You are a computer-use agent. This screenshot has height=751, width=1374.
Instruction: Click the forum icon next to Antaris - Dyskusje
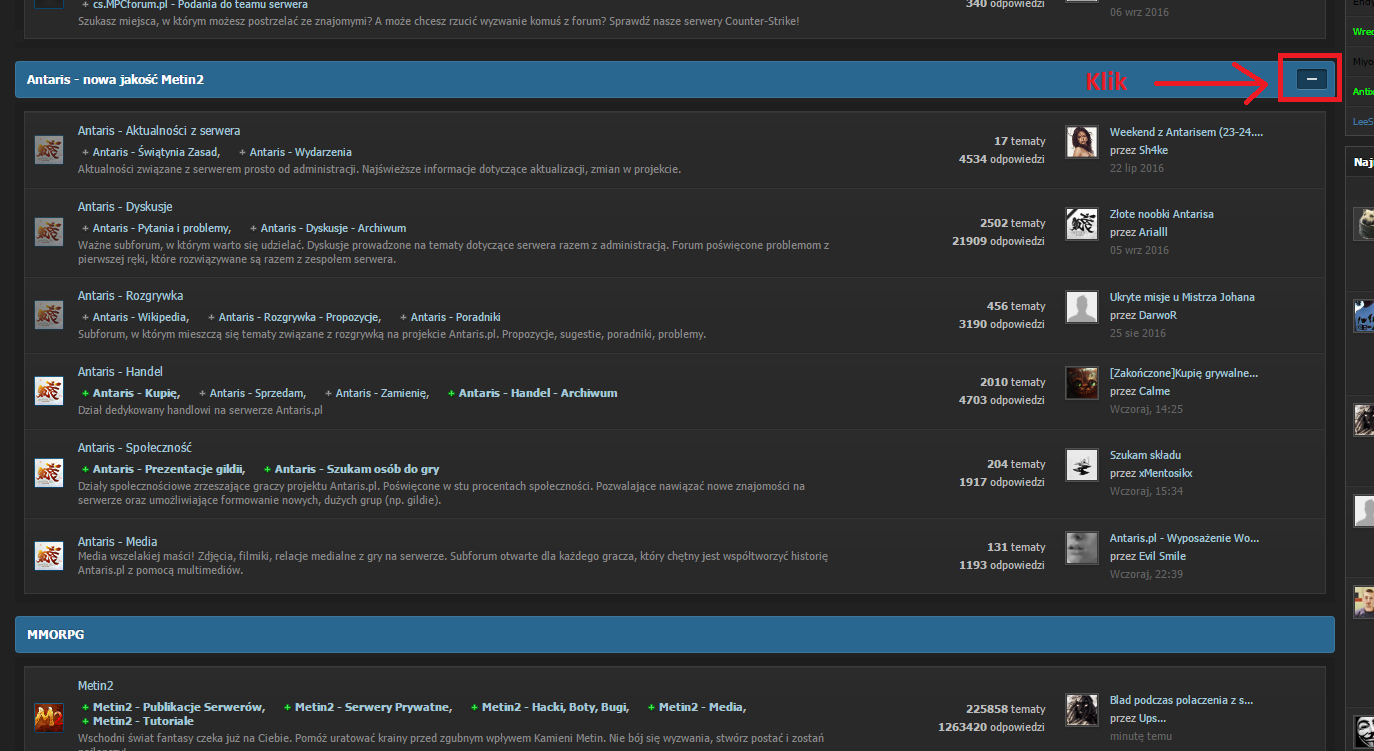49,232
